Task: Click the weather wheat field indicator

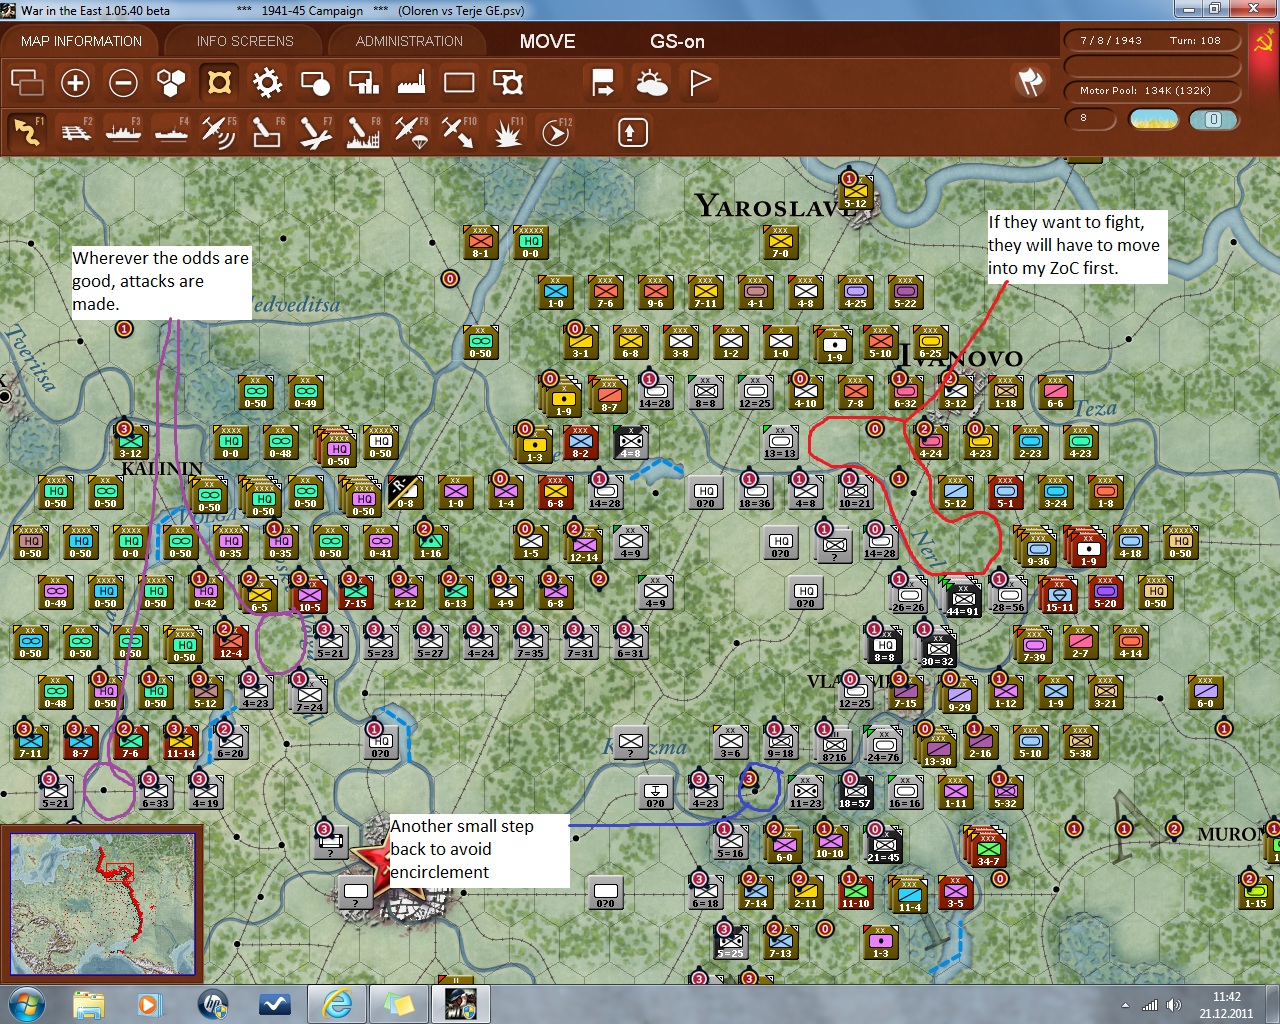Action: (x=1153, y=119)
